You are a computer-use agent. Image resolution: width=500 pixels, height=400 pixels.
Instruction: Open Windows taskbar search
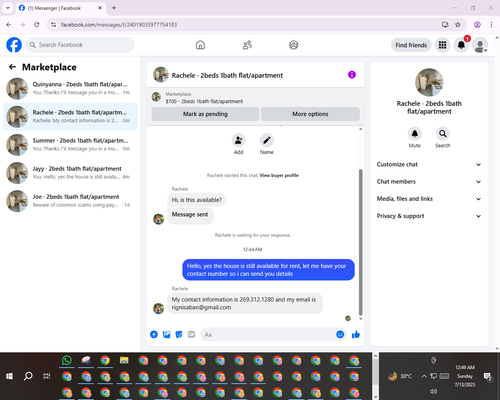[x=28, y=376]
